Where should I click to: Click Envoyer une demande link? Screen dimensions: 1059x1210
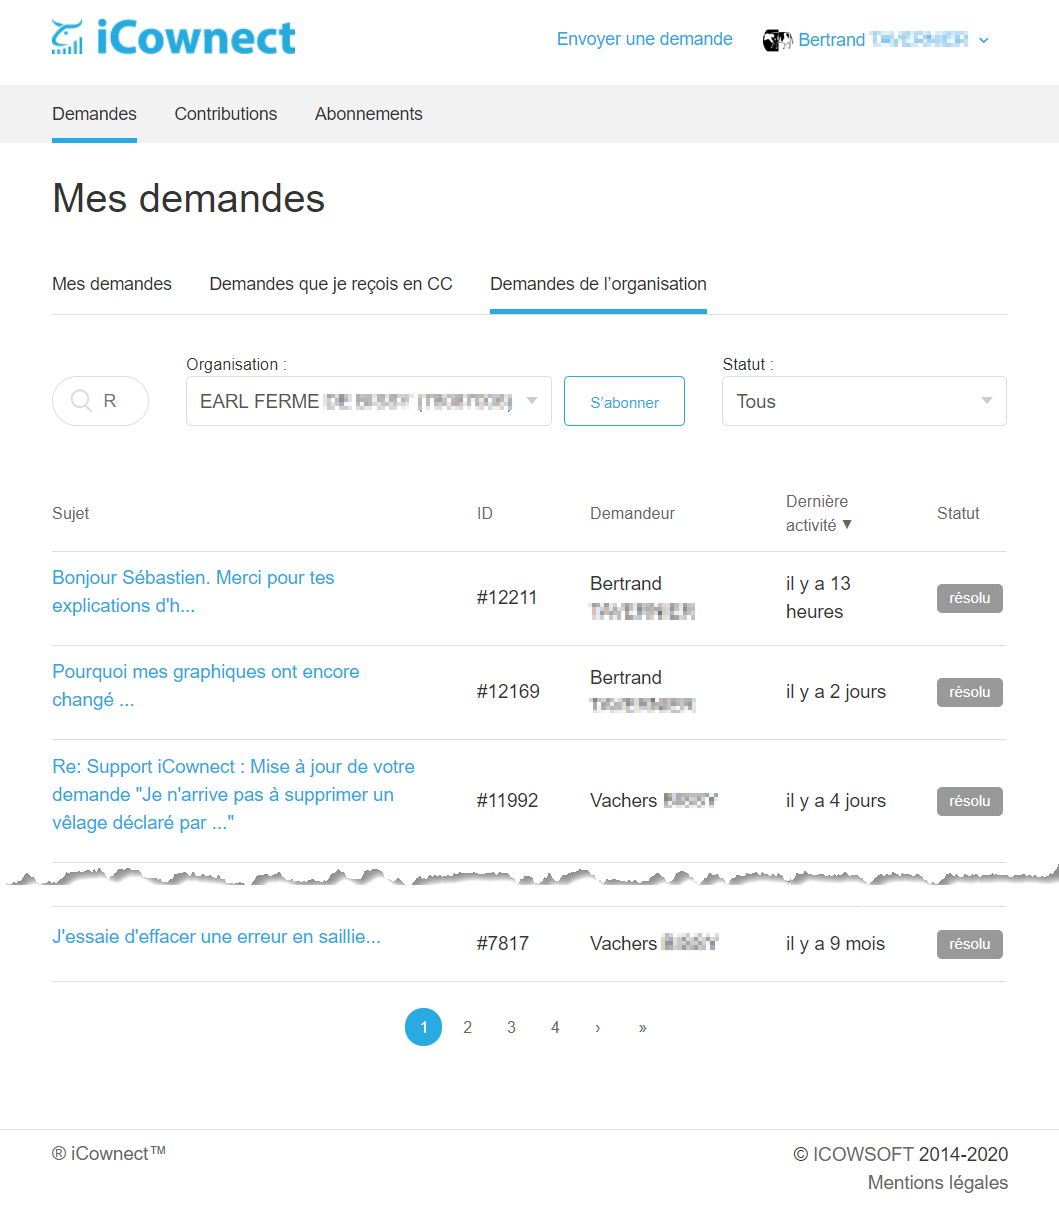645,39
